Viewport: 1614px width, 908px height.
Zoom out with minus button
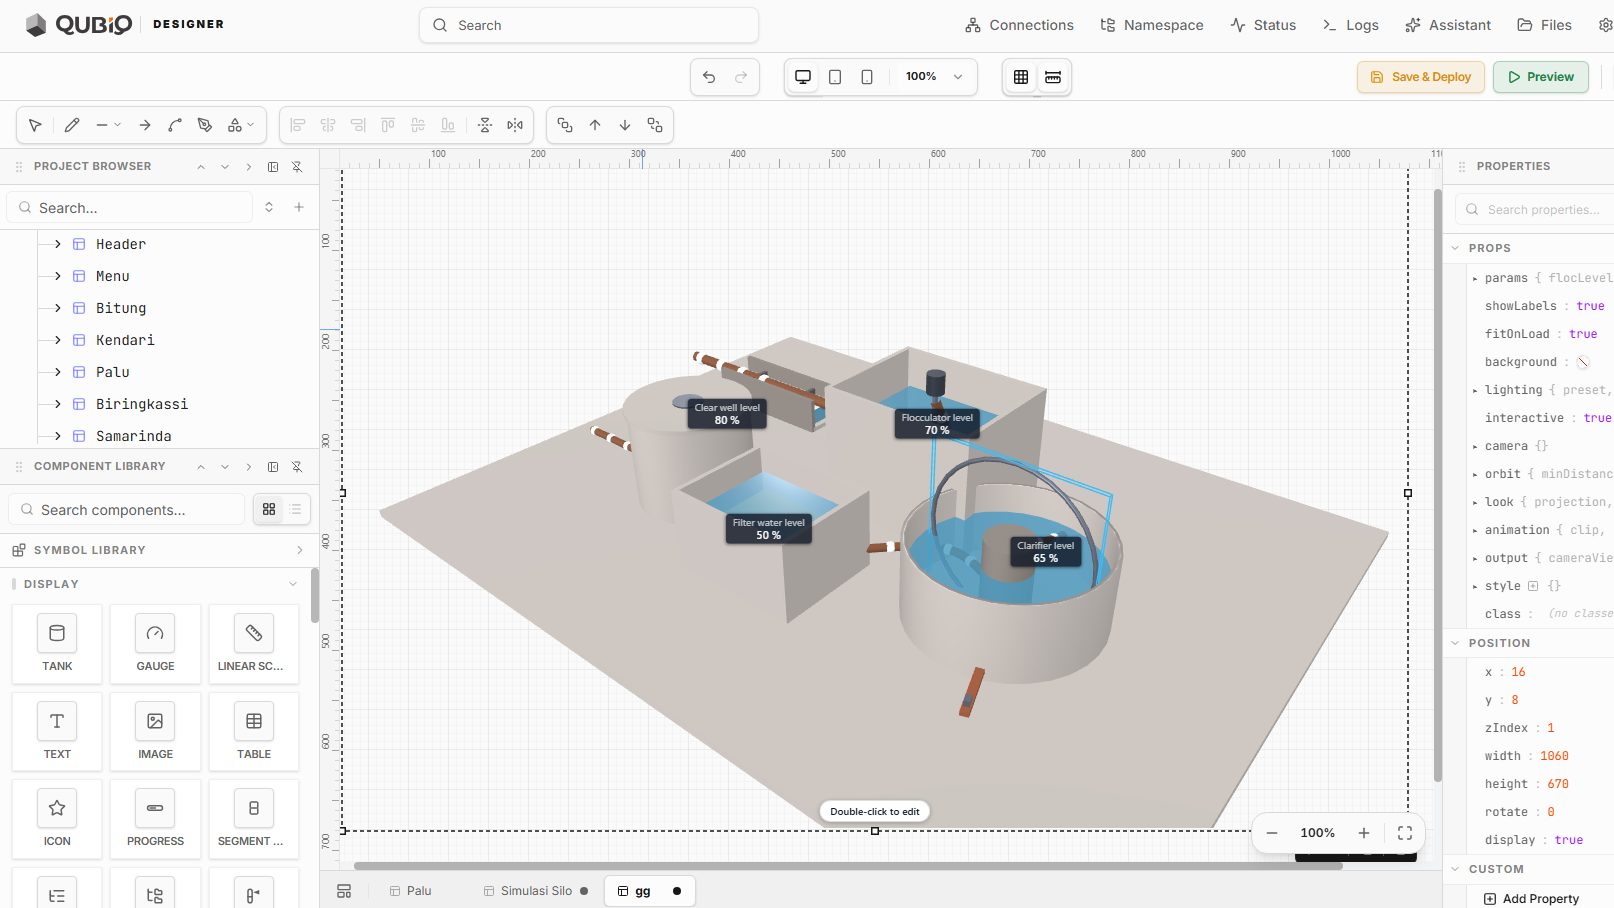pos(1272,833)
